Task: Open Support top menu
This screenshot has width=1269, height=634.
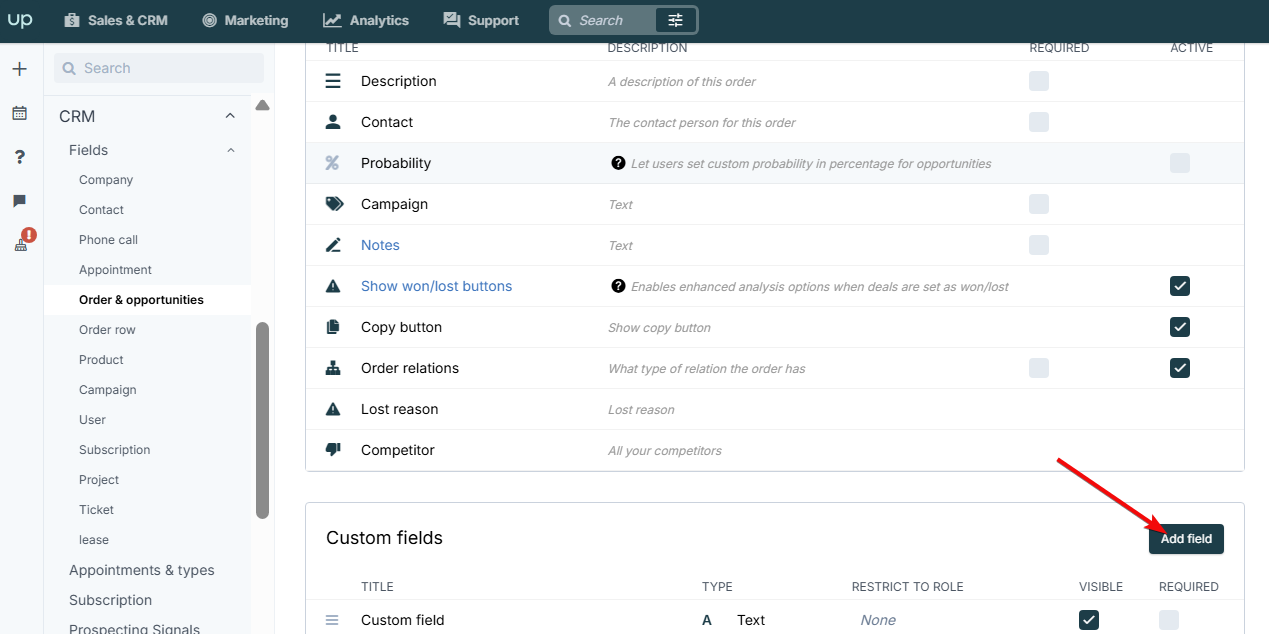Action: pos(481,20)
